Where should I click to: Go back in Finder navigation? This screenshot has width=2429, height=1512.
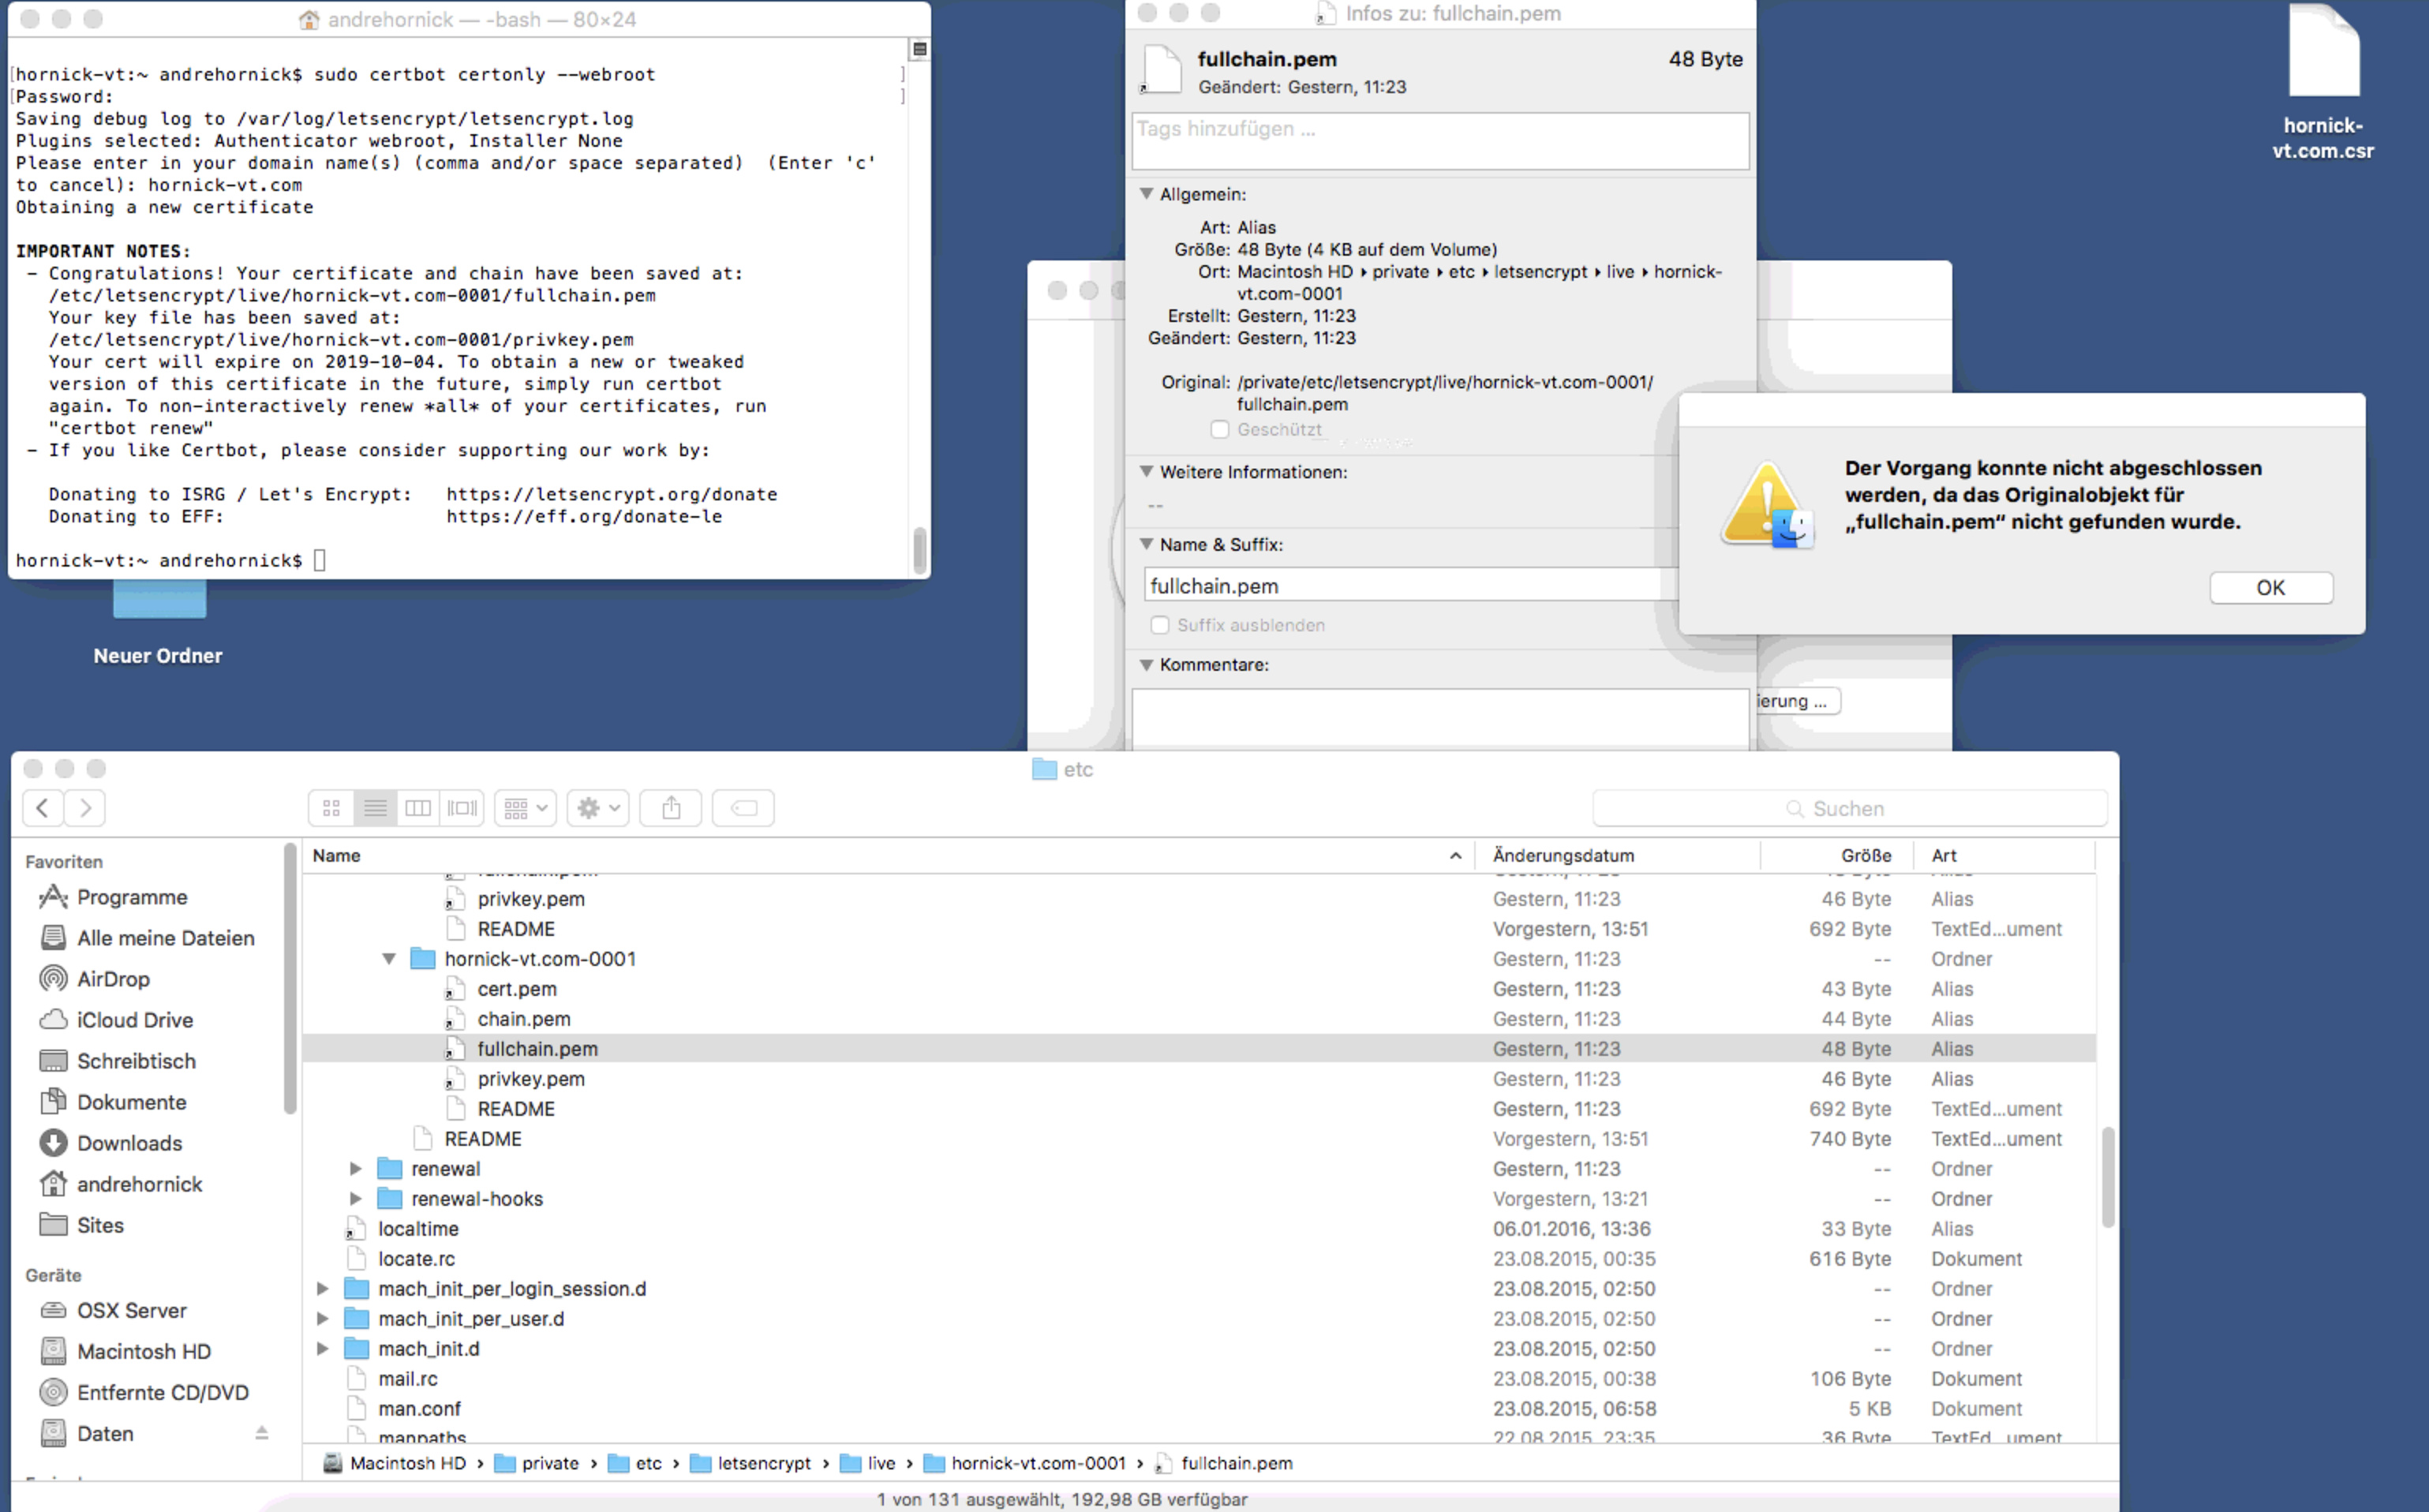43,808
